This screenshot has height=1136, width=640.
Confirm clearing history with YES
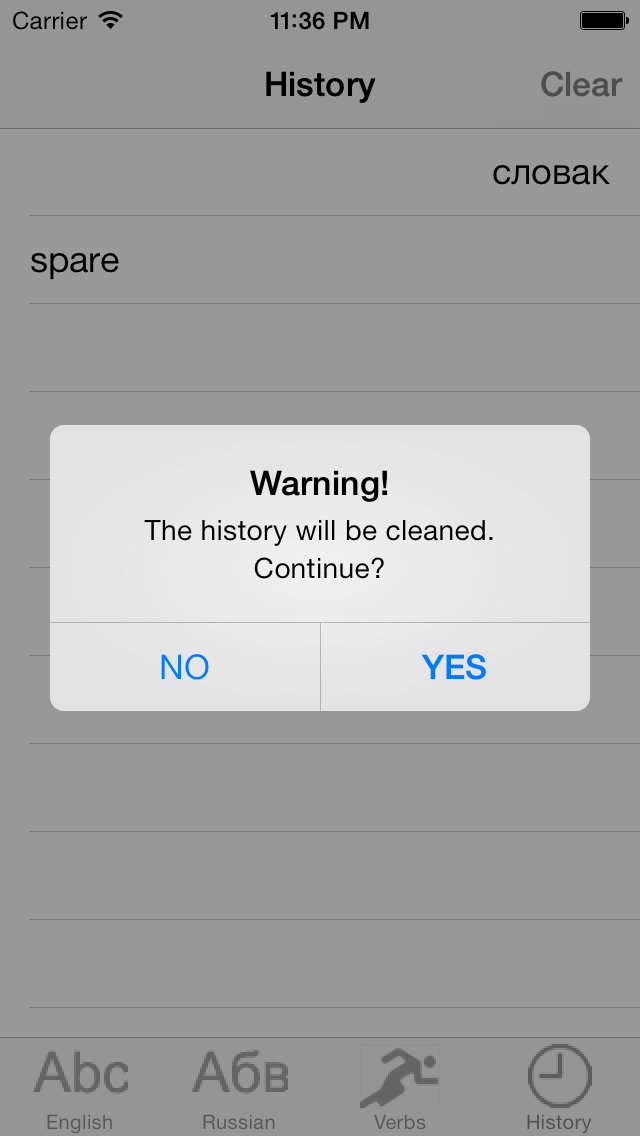(454, 667)
